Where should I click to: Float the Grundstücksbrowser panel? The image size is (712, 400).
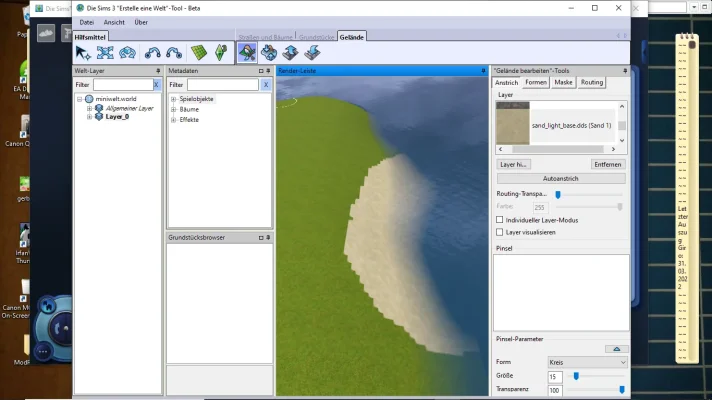[x=261, y=237]
